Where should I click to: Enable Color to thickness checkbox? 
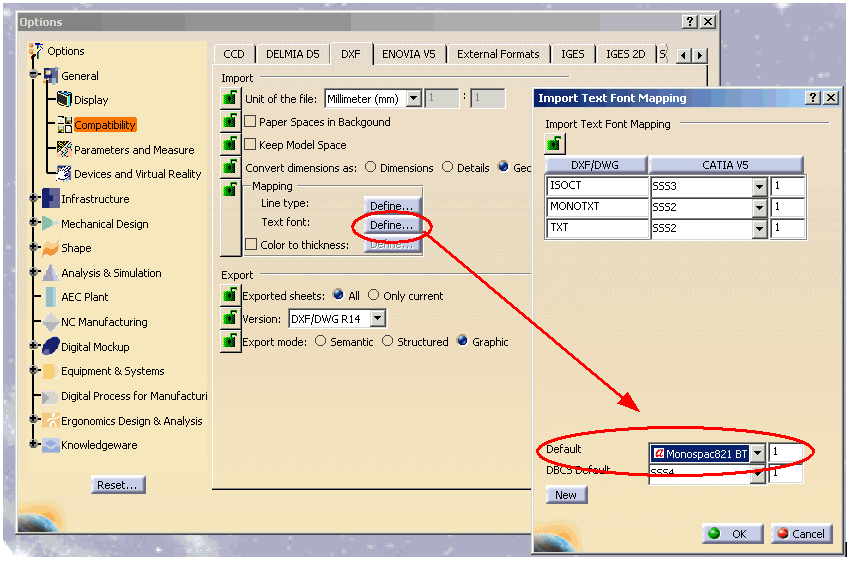pyautogui.click(x=250, y=244)
